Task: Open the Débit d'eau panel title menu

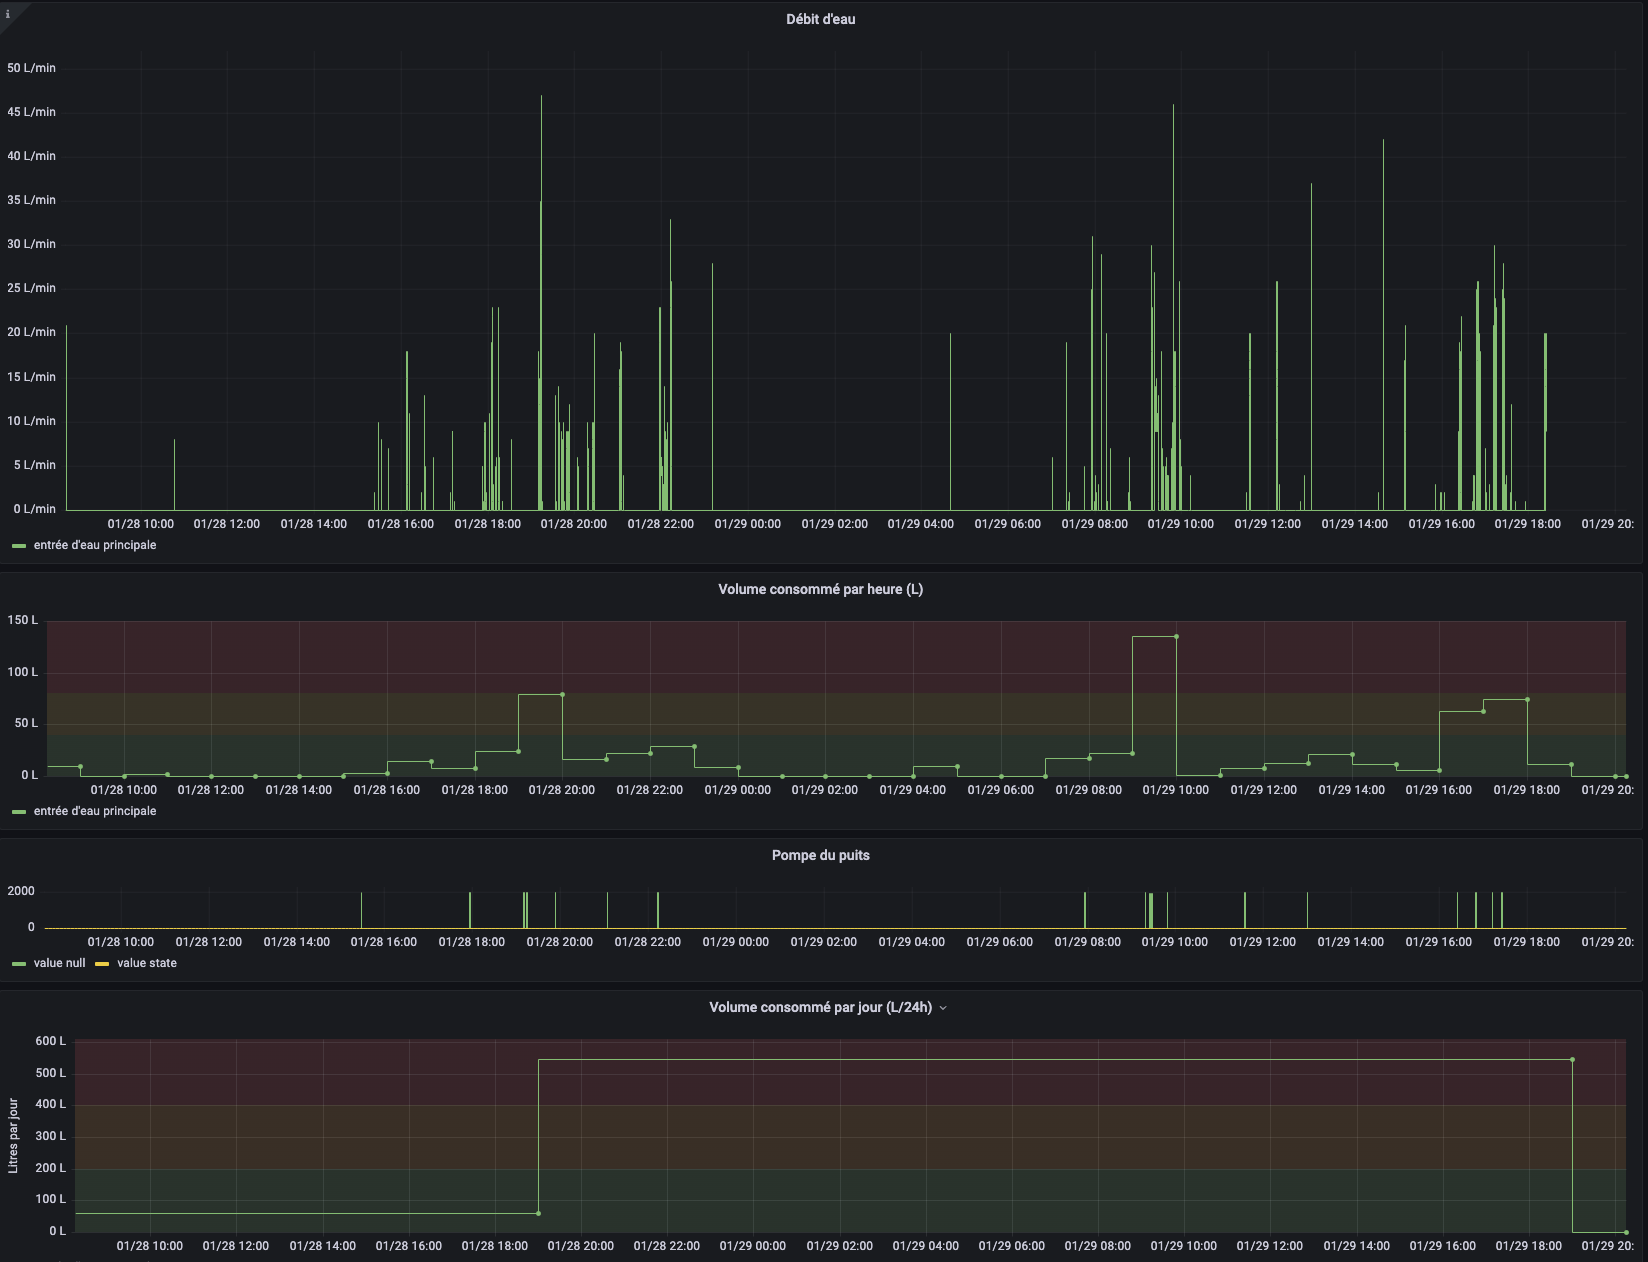Action: [x=820, y=19]
